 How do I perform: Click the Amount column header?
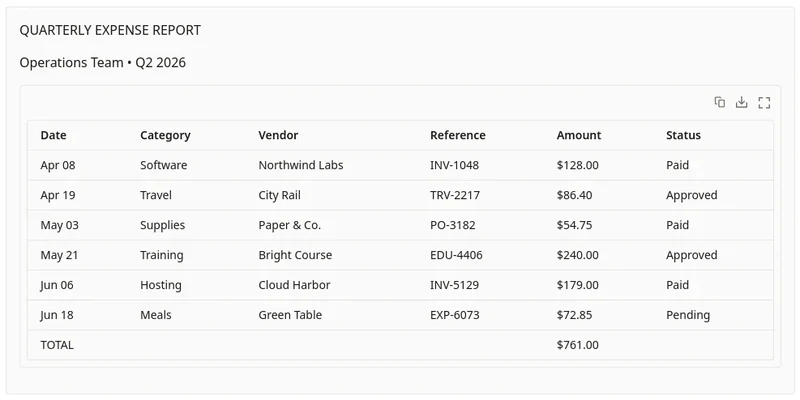pos(579,135)
